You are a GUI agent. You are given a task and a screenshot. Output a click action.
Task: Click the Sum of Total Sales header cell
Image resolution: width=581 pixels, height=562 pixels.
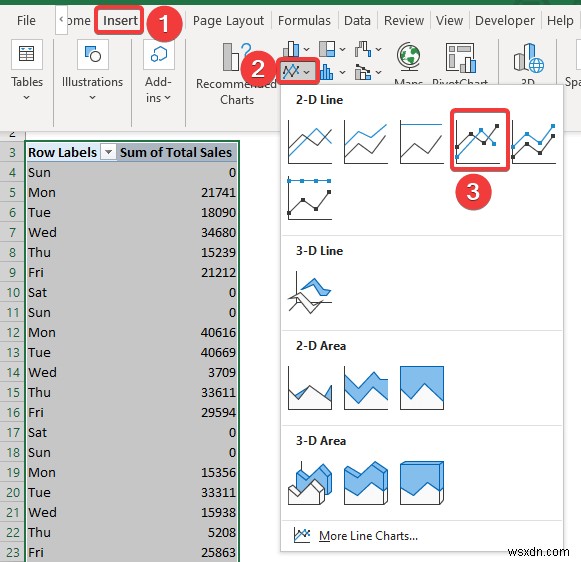pyautogui.click(x=177, y=152)
